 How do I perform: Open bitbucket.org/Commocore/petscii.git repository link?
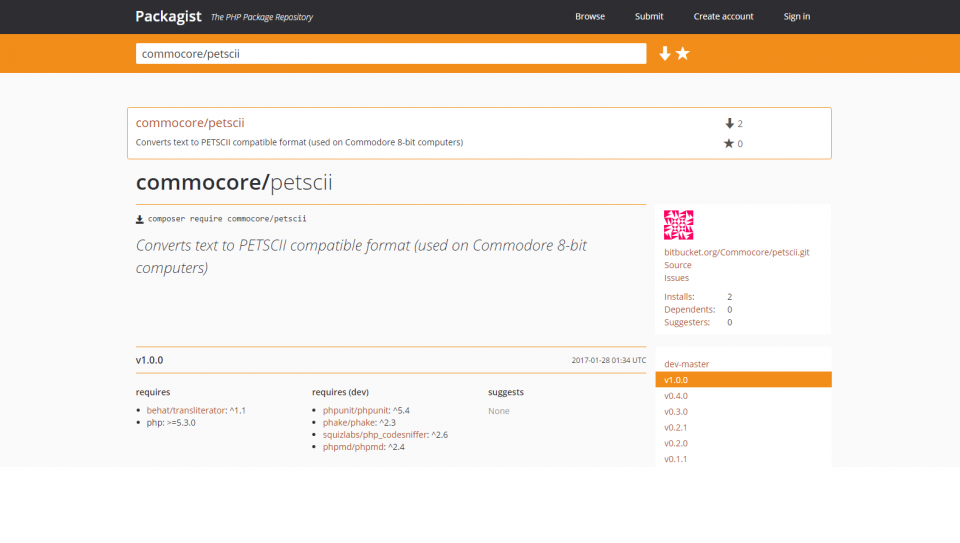tap(737, 252)
